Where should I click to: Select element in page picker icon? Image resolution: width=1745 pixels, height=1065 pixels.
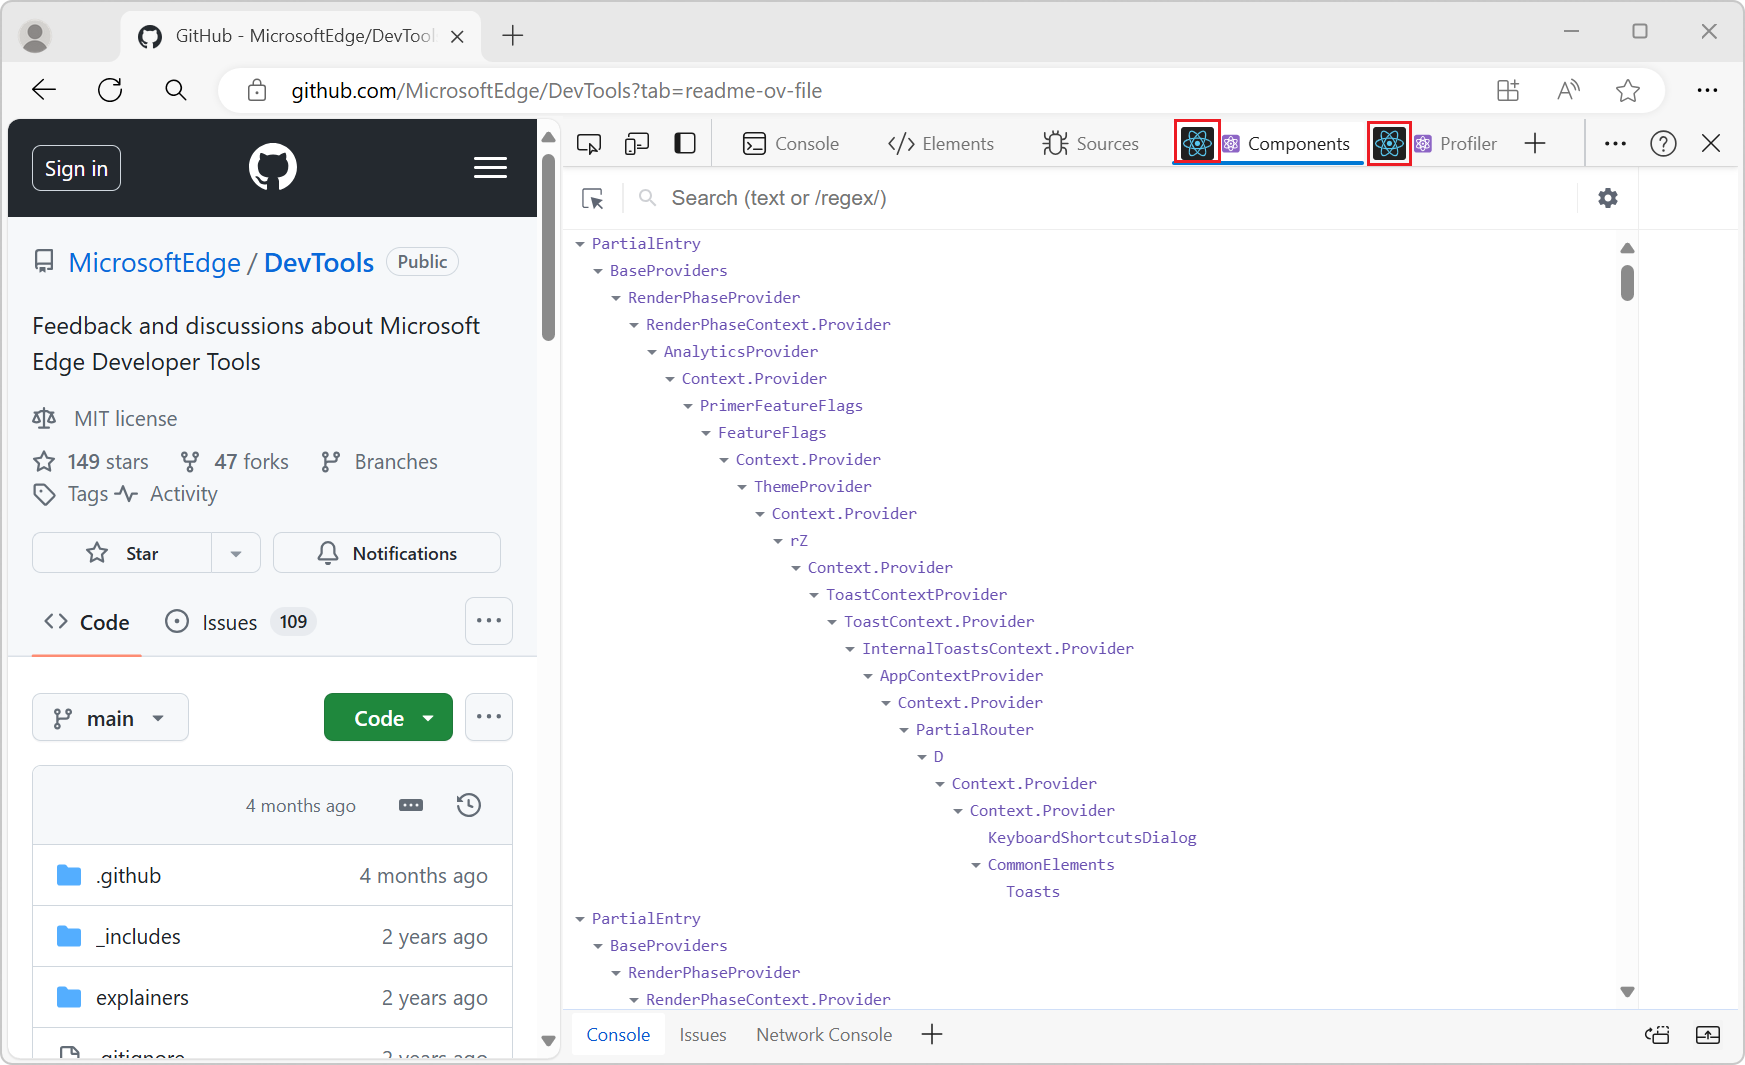[593, 198]
